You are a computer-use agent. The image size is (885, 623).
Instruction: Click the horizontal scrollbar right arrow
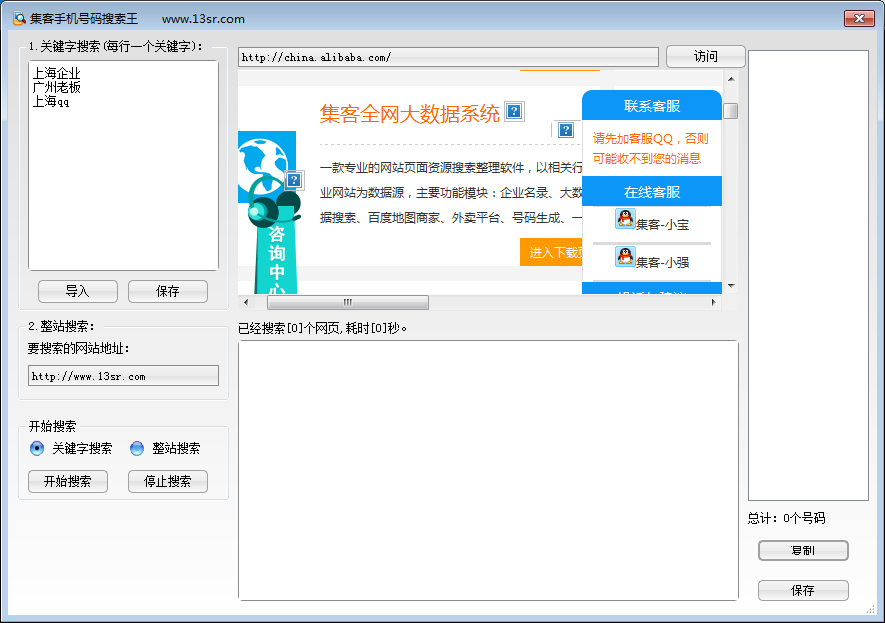(713, 302)
